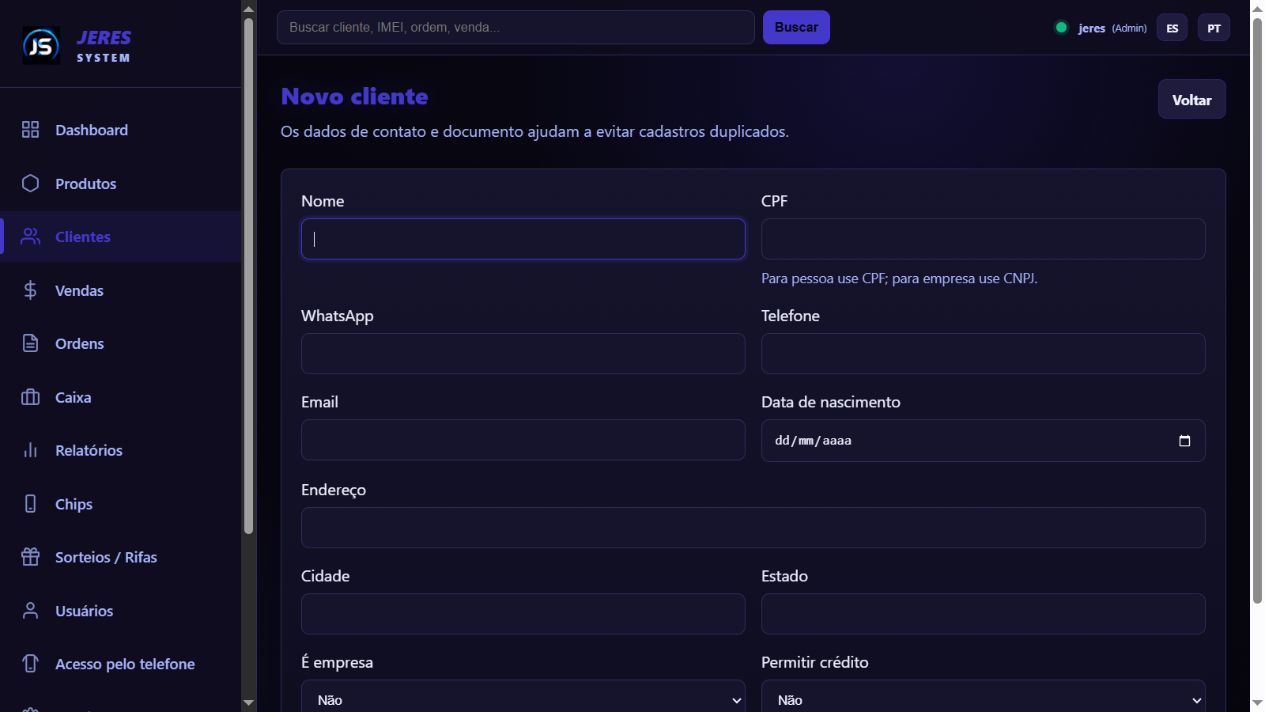The width and height of the screenshot is (1265, 712).
Task: Go to the Produtos section
Action: pos(120,184)
